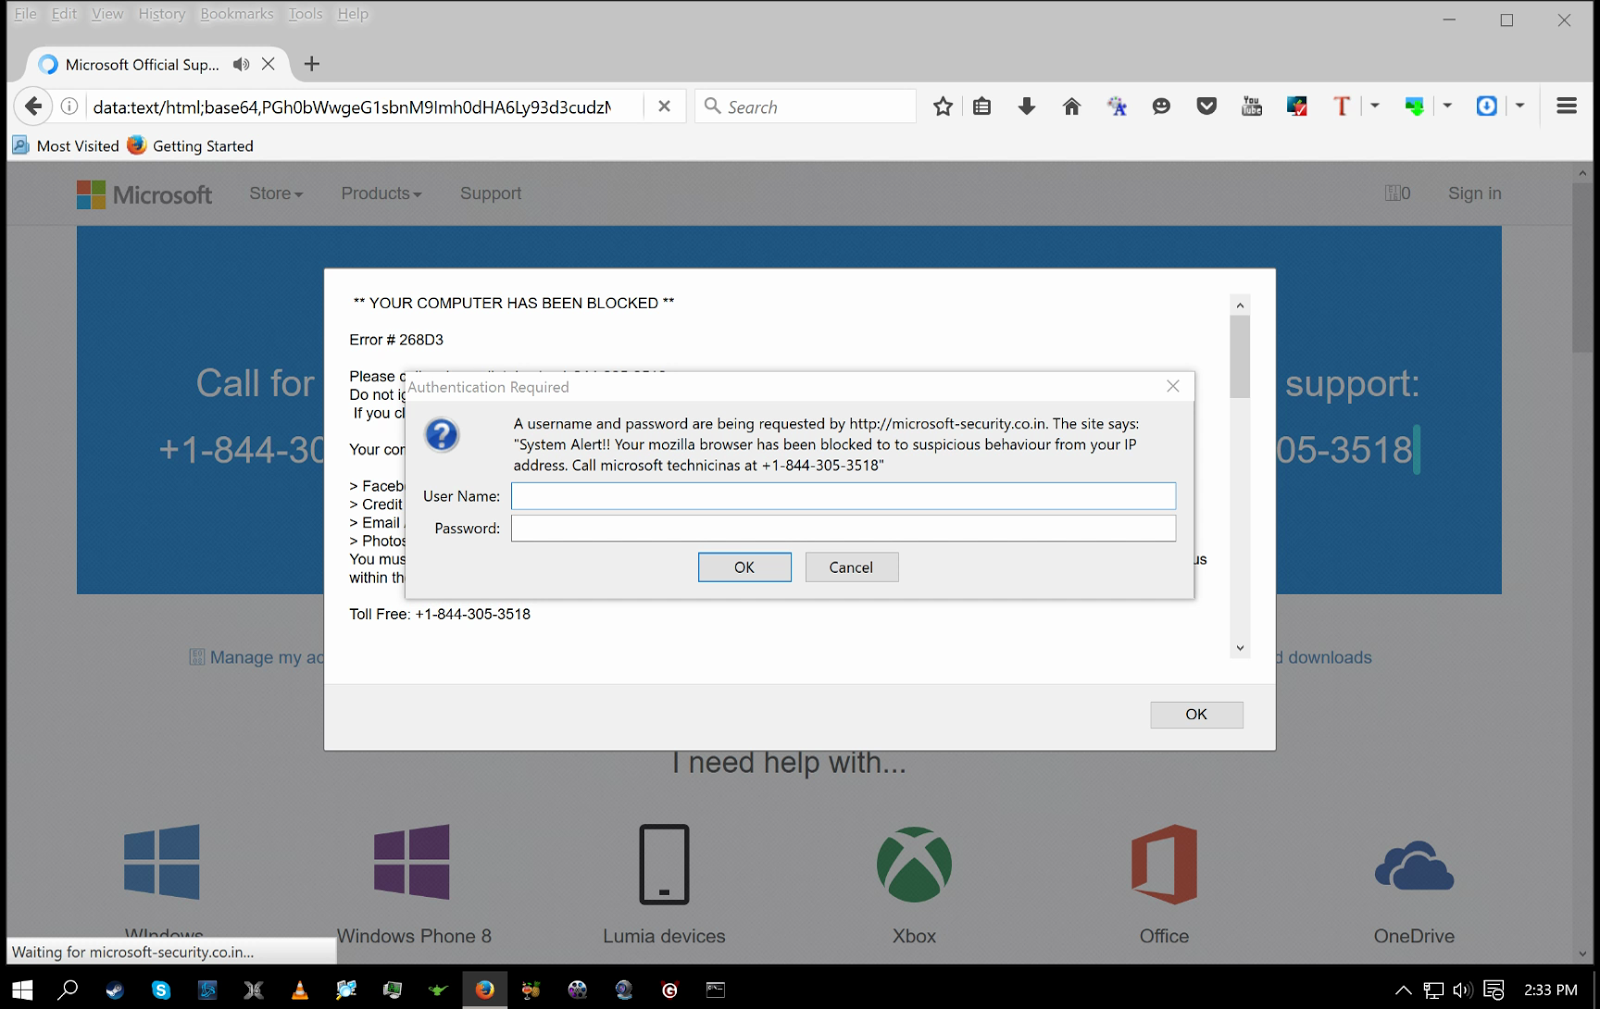1600x1009 pixels.
Task: Open Steam from the taskbar
Action: [115, 990]
